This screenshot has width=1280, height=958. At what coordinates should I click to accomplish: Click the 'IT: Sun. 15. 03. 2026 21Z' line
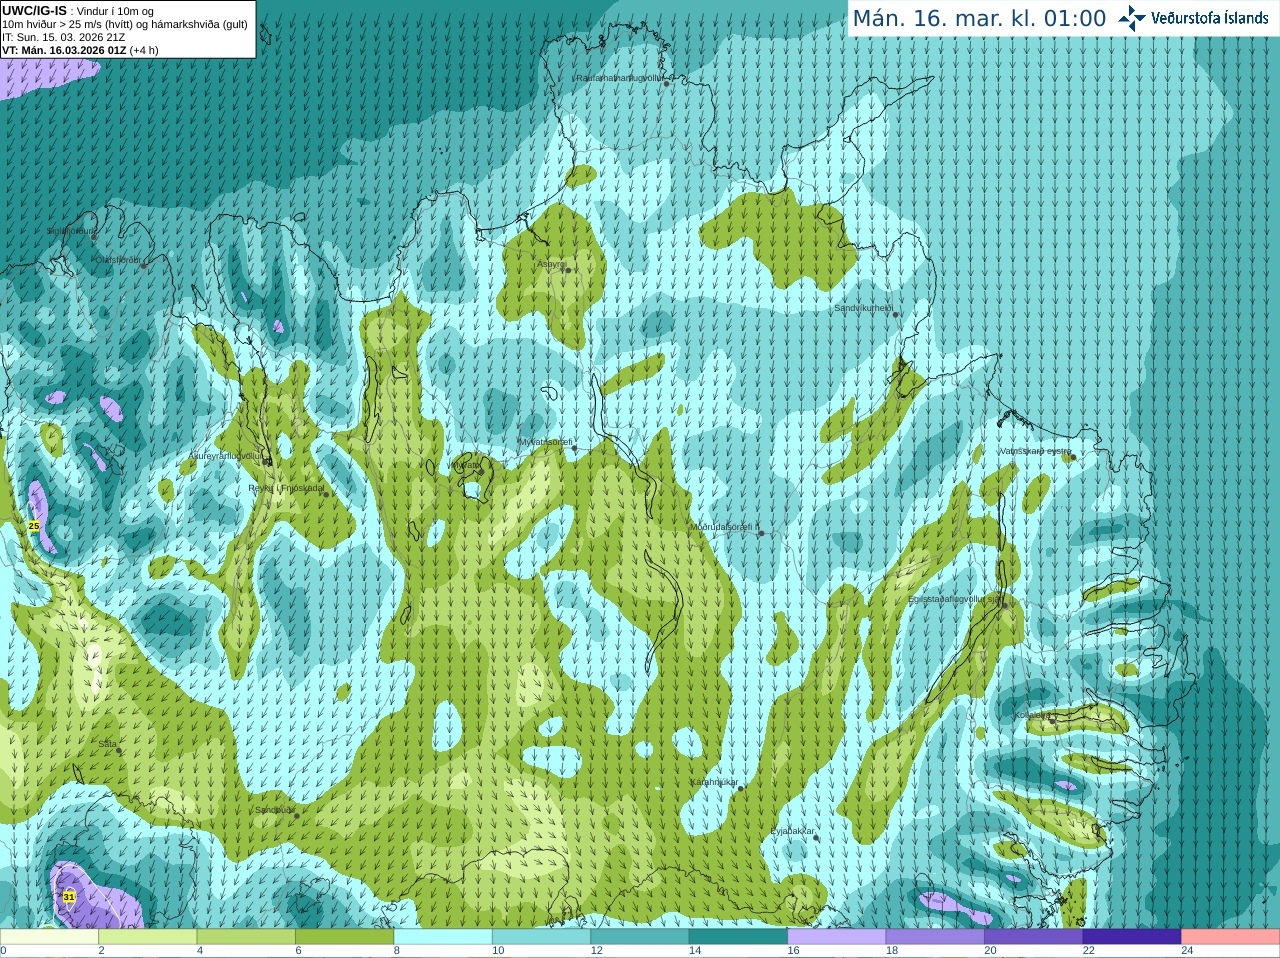click(63, 37)
